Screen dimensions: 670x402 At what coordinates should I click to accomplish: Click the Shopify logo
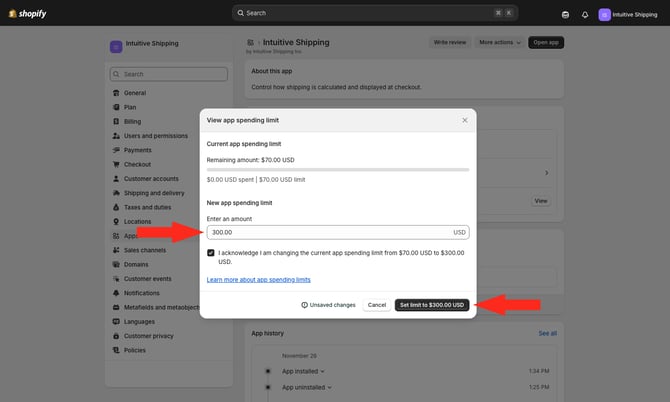27,13
